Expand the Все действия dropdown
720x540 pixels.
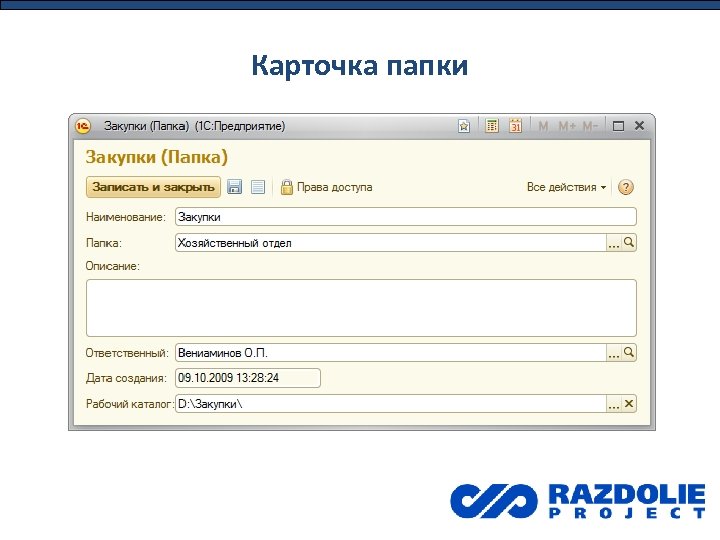tap(566, 187)
